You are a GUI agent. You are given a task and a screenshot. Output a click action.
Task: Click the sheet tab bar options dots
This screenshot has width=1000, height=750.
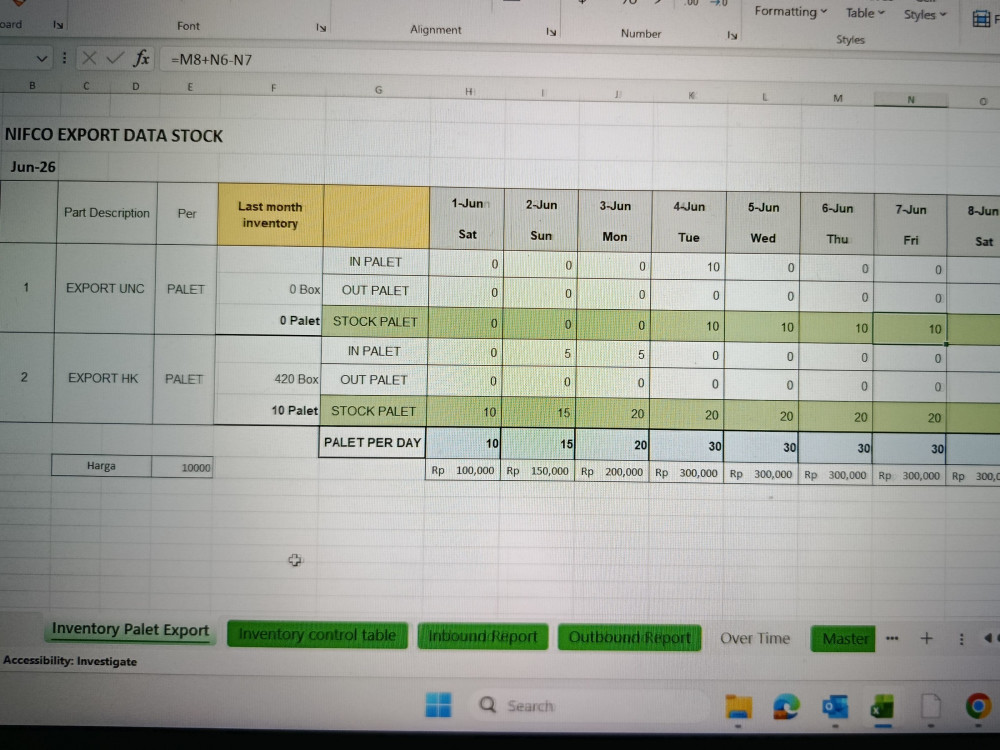tap(962, 639)
